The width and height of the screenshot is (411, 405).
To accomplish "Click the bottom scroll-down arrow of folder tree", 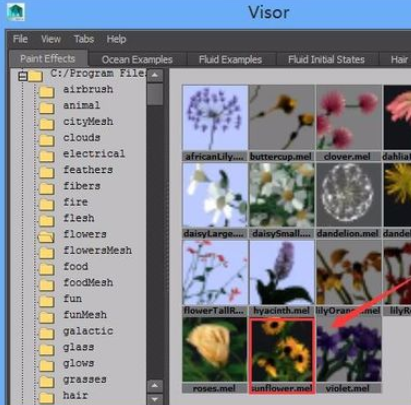I will 155,399.
